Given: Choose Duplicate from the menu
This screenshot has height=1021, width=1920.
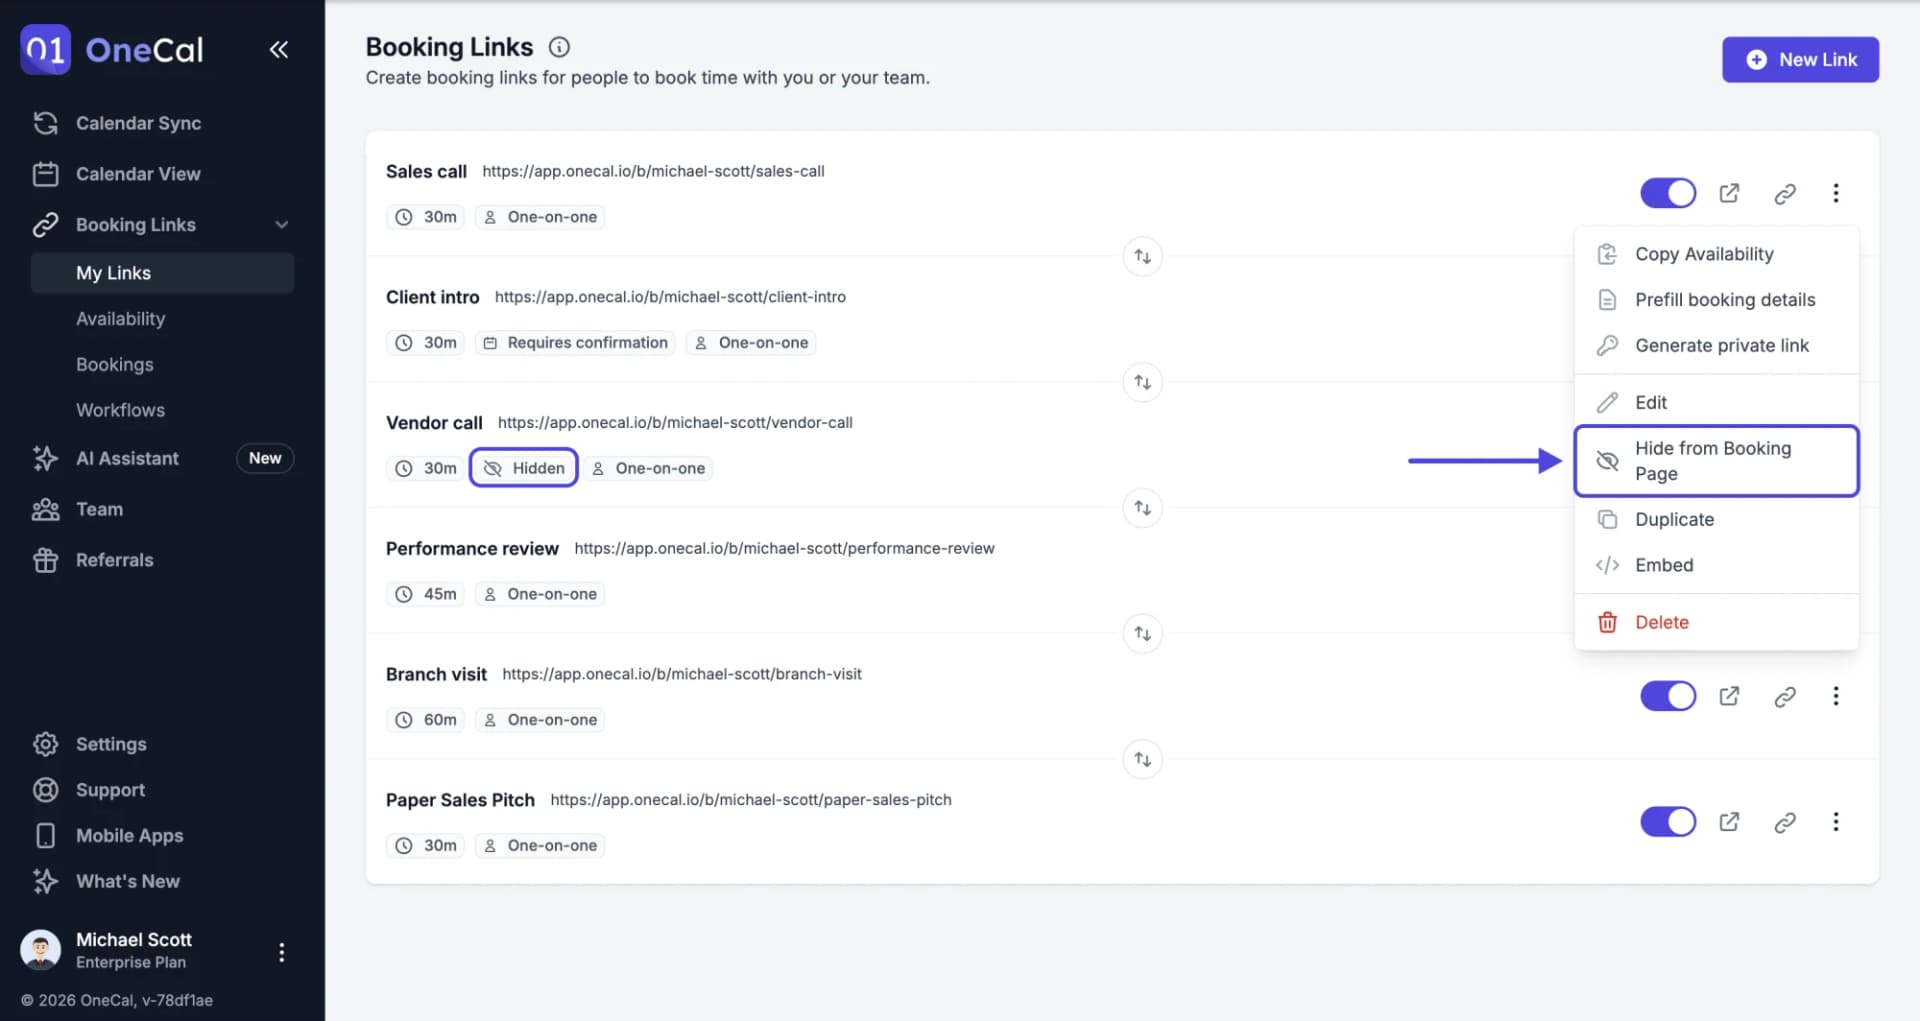Looking at the screenshot, I should [x=1716, y=520].
